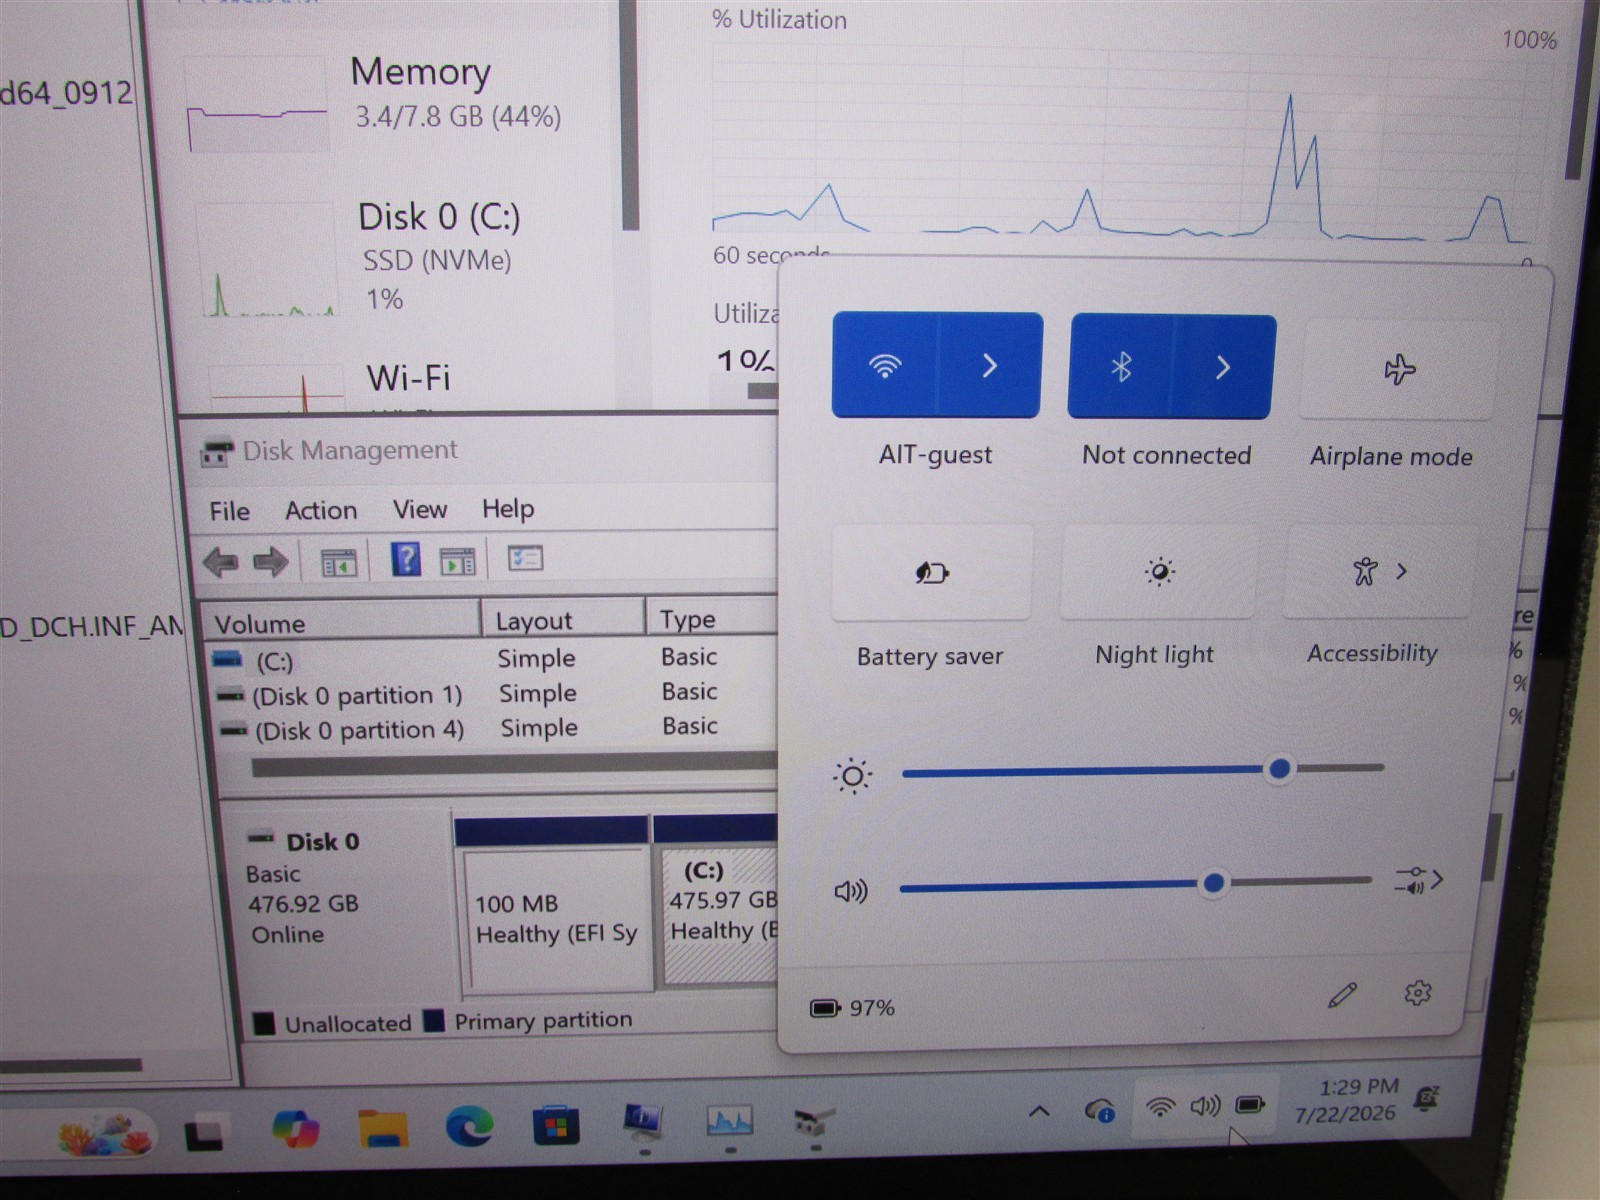The height and width of the screenshot is (1200, 1600).
Task: Click the Wi-Fi icon in the system tray
Action: pyautogui.click(x=1160, y=1107)
